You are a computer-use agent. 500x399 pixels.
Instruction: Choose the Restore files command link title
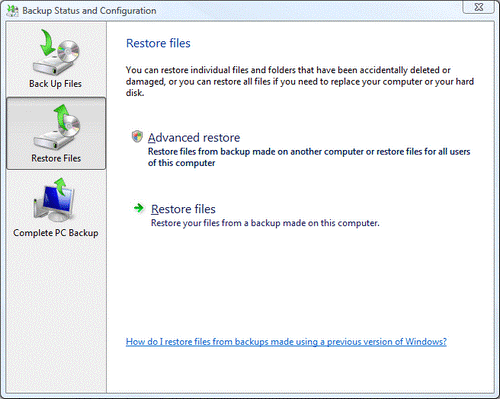183,209
